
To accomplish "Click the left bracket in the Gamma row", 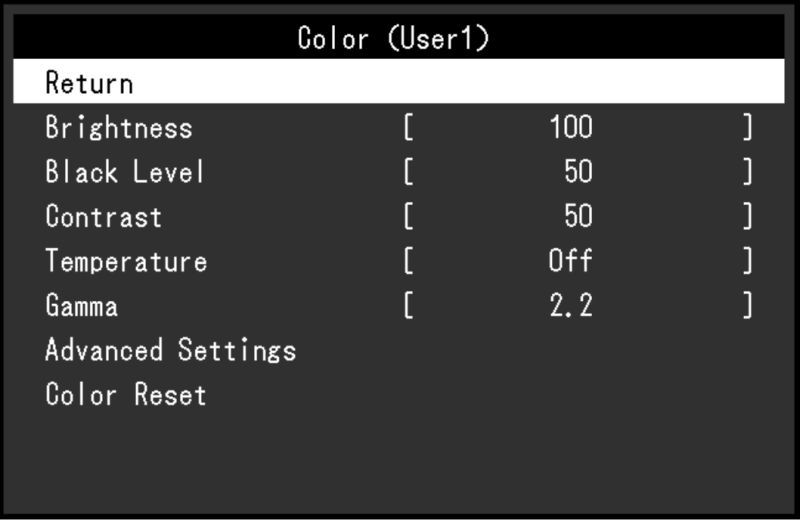I will (x=408, y=306).
